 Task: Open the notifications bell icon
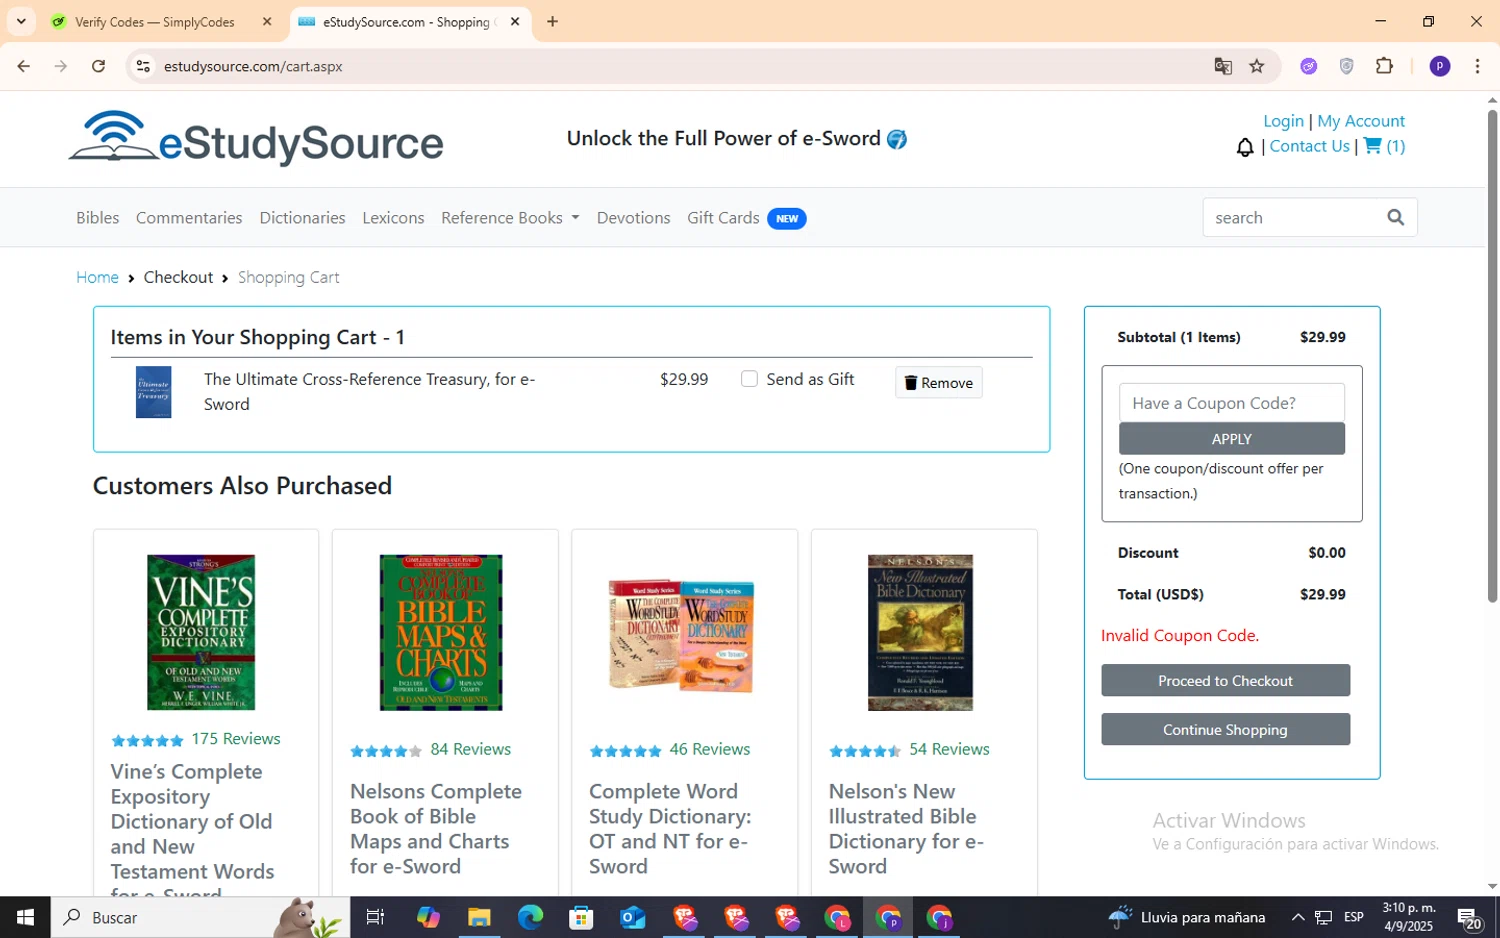(x=1245, y=147)
